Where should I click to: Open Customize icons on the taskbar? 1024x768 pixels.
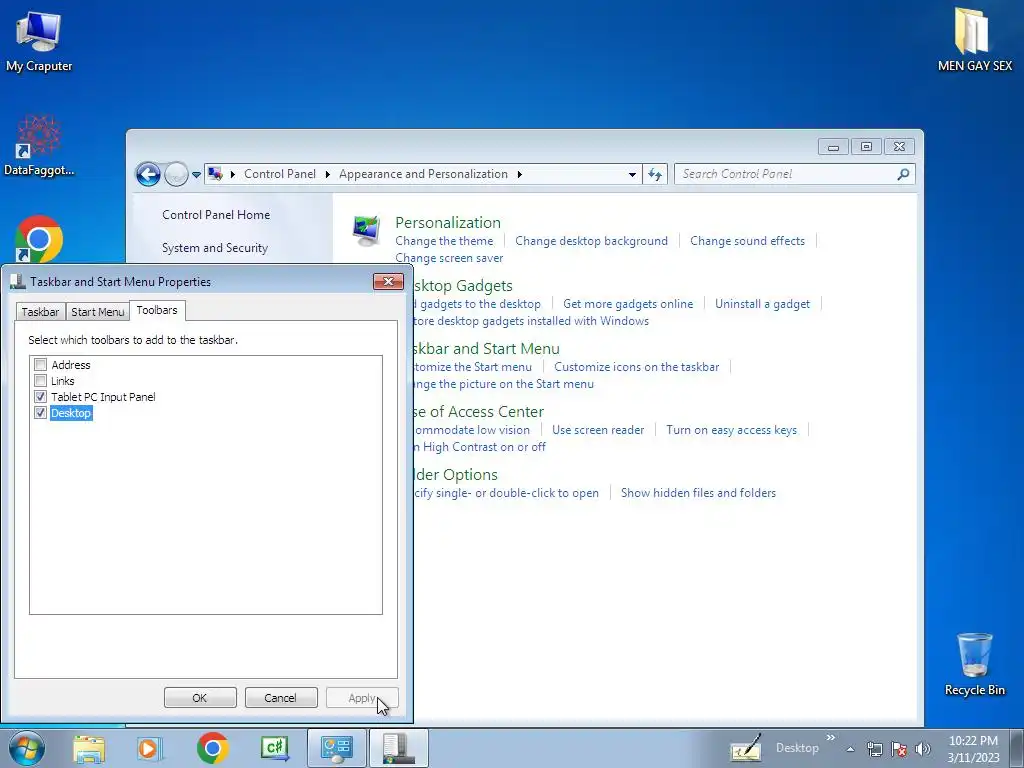point(637,367)
